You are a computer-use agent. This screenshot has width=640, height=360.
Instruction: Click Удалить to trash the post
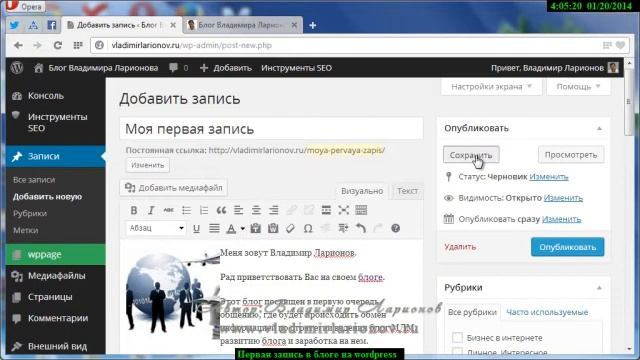[x=460, y=247]
